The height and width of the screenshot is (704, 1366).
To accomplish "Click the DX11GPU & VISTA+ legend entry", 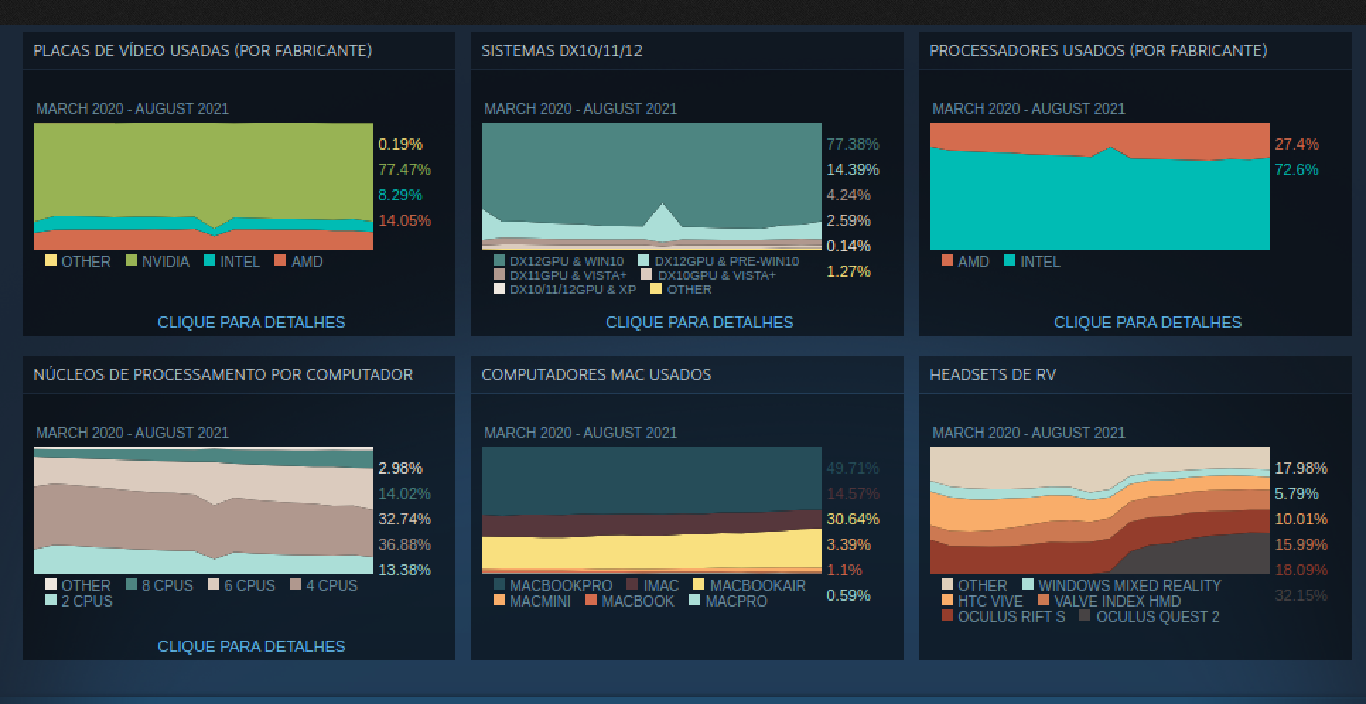I will click(x=560, y=275).
